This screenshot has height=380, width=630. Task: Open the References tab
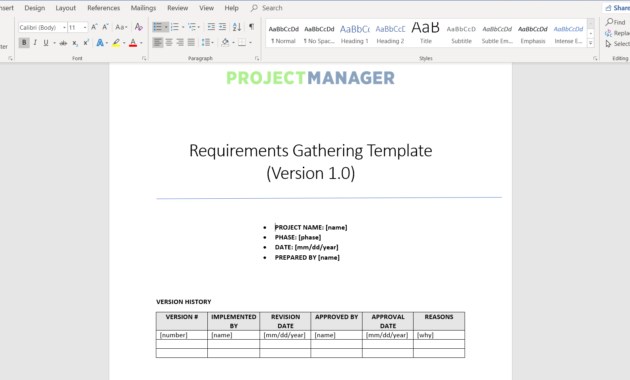tap(104, 8)
